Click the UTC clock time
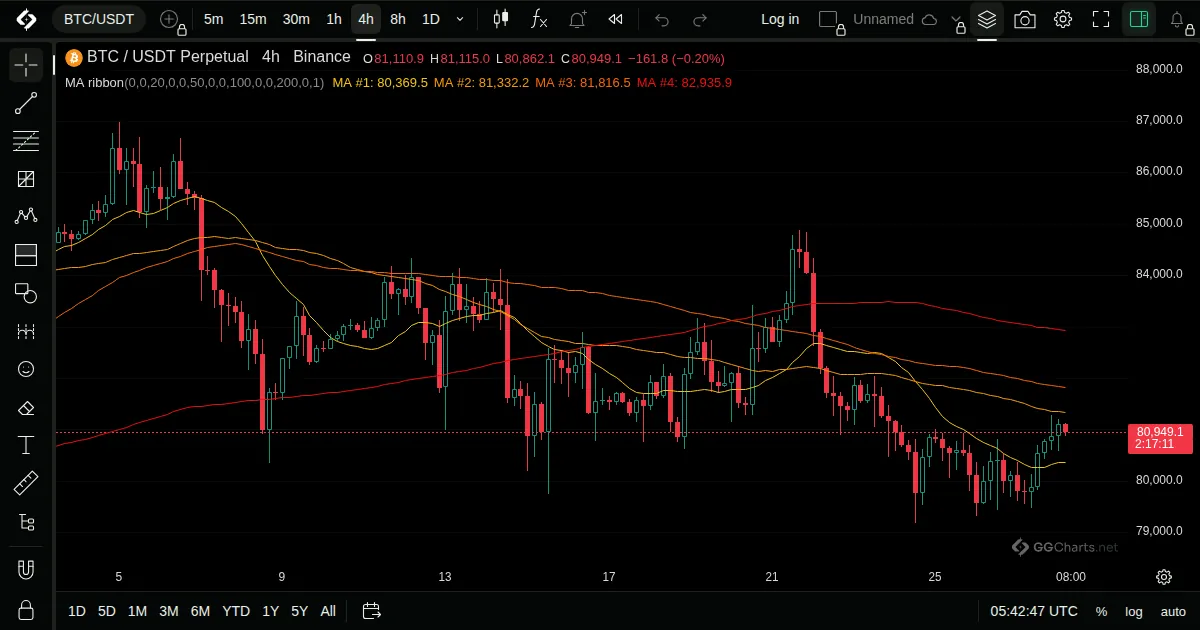 (x=1034, y=611)
